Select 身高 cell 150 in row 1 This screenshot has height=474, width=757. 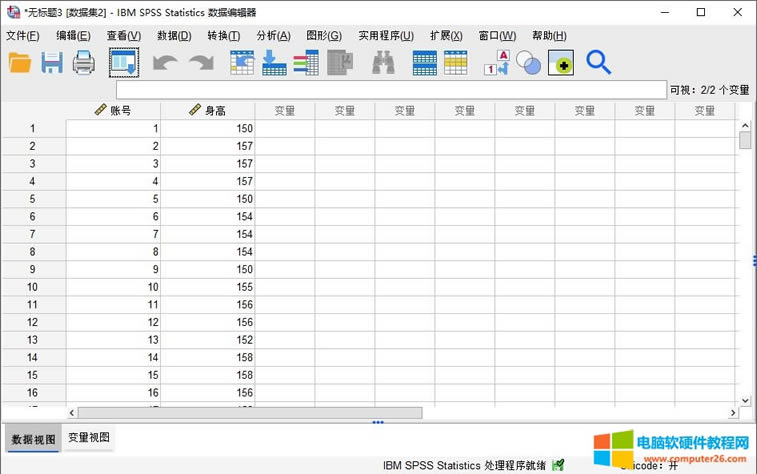pyautogui.click(x=208, y=128)
